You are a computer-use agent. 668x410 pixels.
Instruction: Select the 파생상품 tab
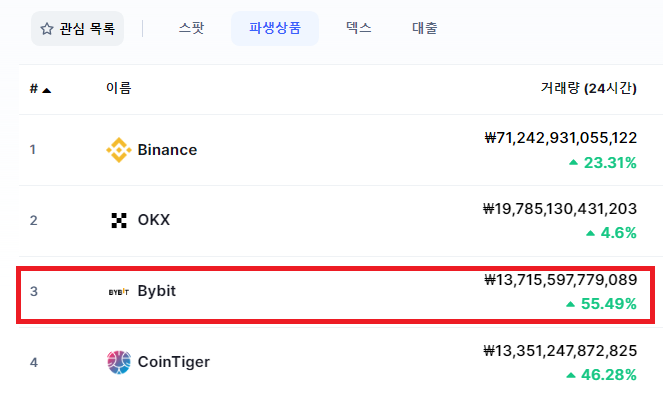click(x=275, y=29)
